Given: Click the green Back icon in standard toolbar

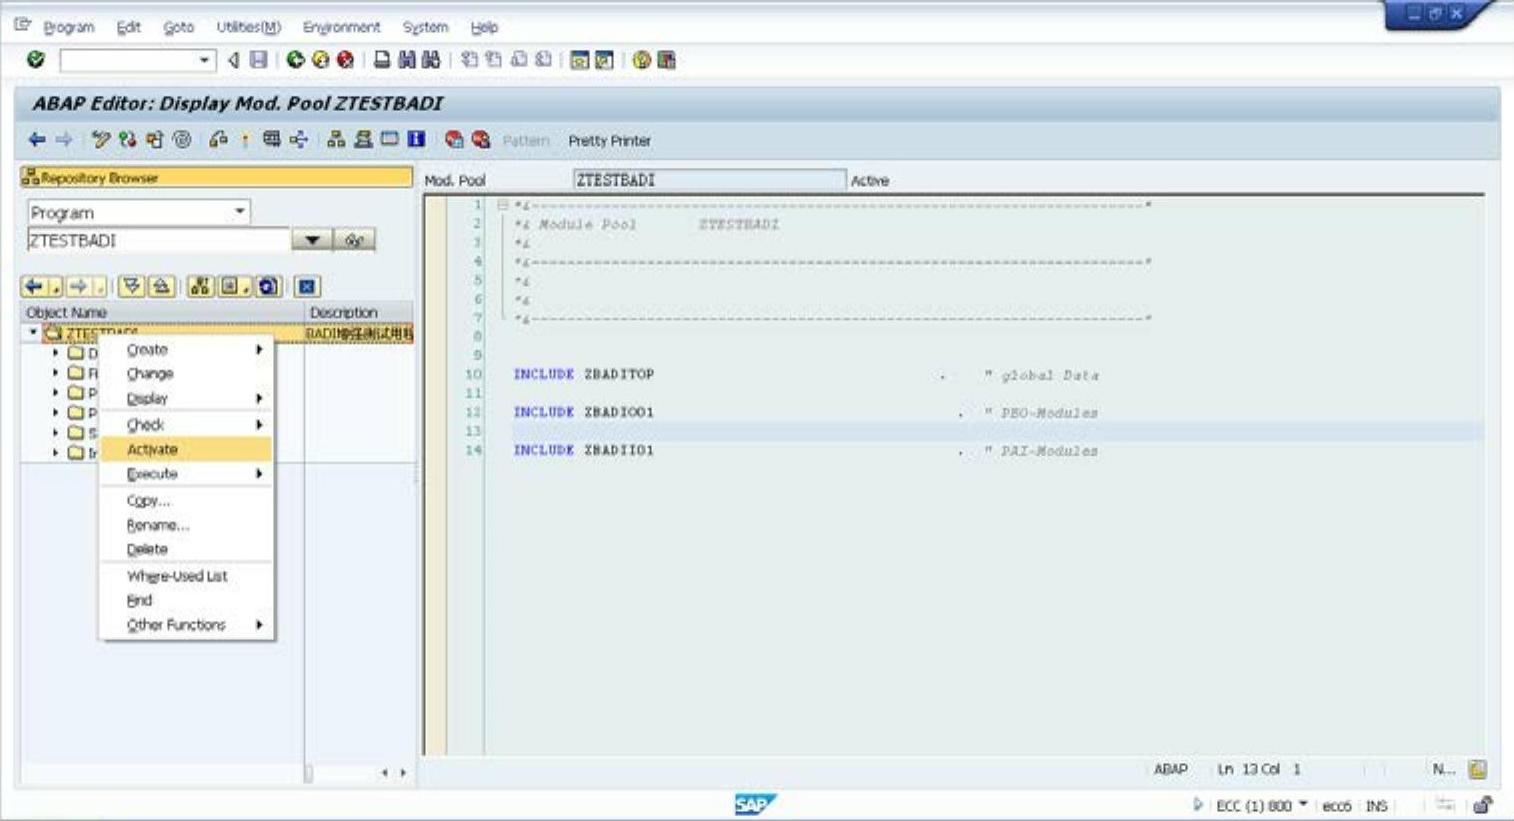Looking at the screenshot, I should pos(295,60).
